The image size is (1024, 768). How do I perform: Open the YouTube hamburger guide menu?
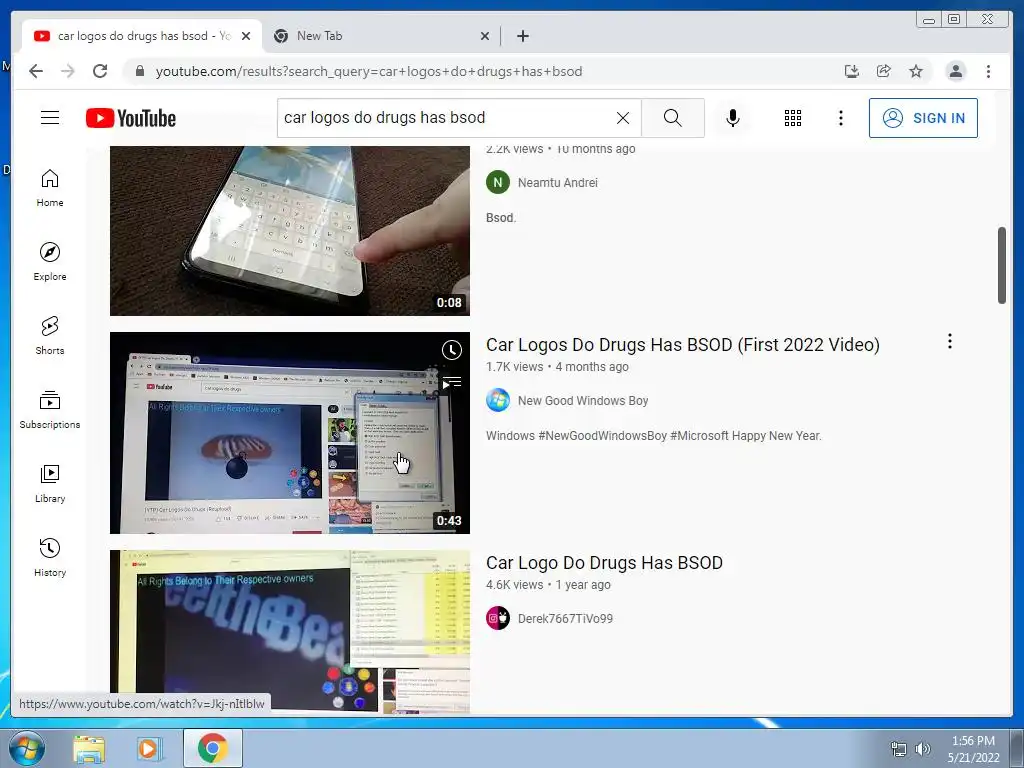click(x=50, y=118)
